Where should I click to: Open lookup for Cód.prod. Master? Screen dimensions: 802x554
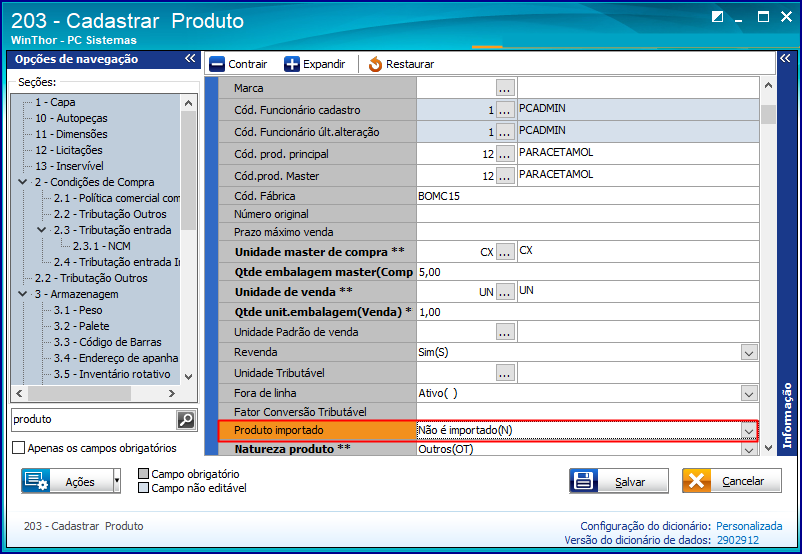pyautogui.click(x=505, y=175)
